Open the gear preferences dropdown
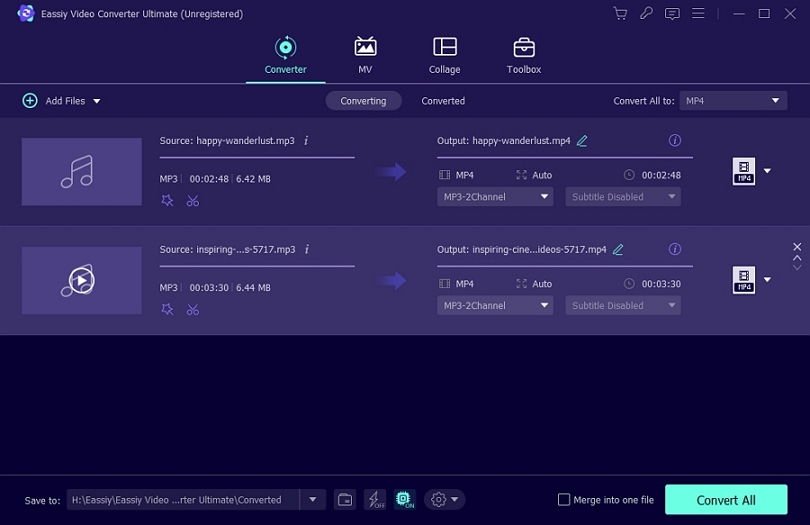 (x=444, y=500)
